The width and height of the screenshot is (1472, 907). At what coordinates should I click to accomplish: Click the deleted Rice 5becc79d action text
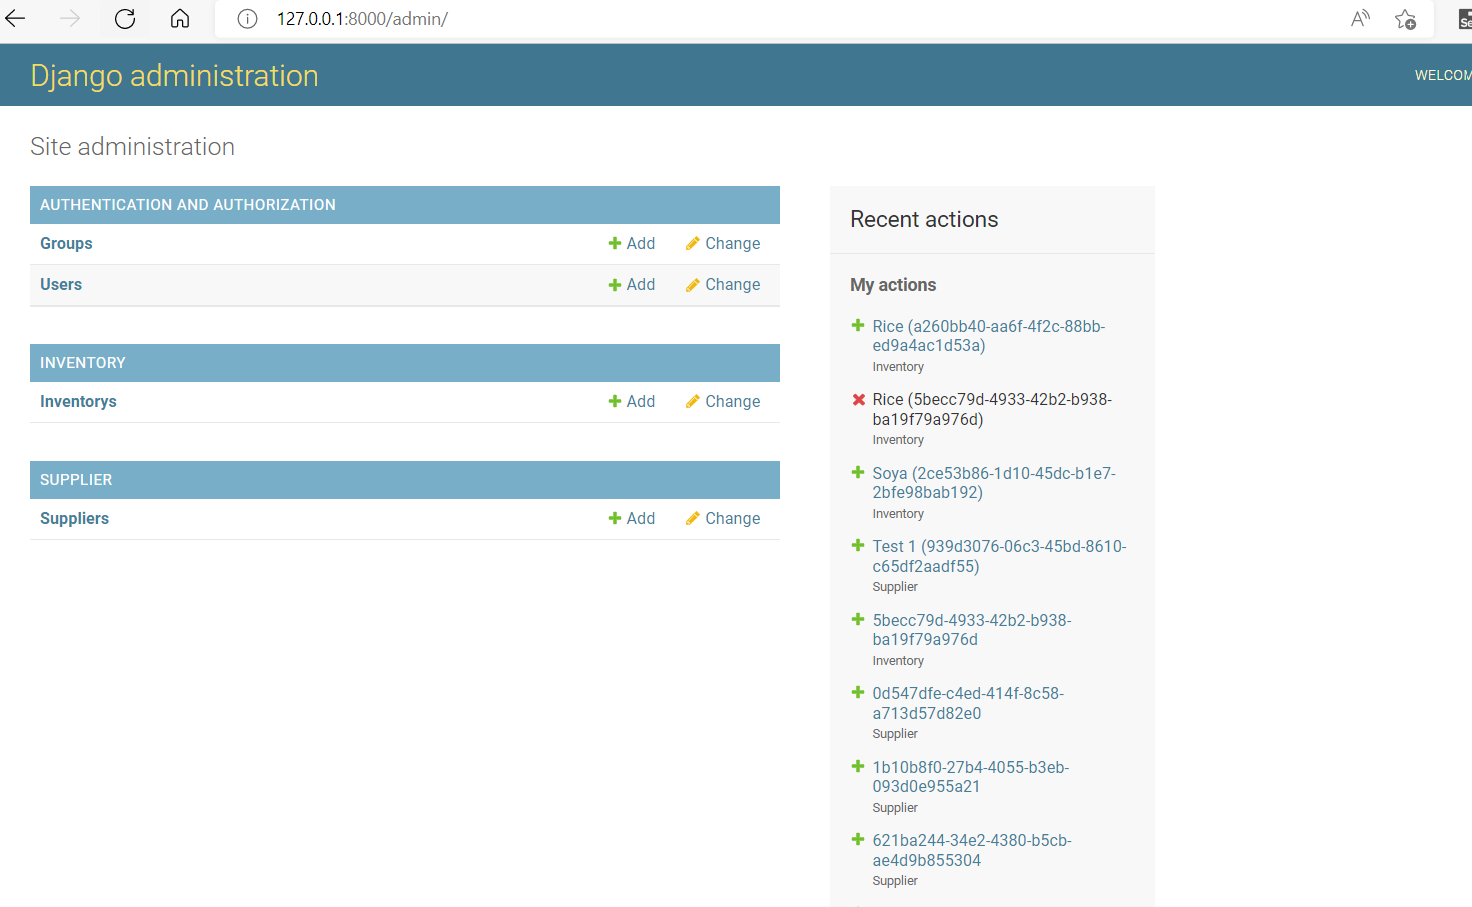[x=992, y=409]
